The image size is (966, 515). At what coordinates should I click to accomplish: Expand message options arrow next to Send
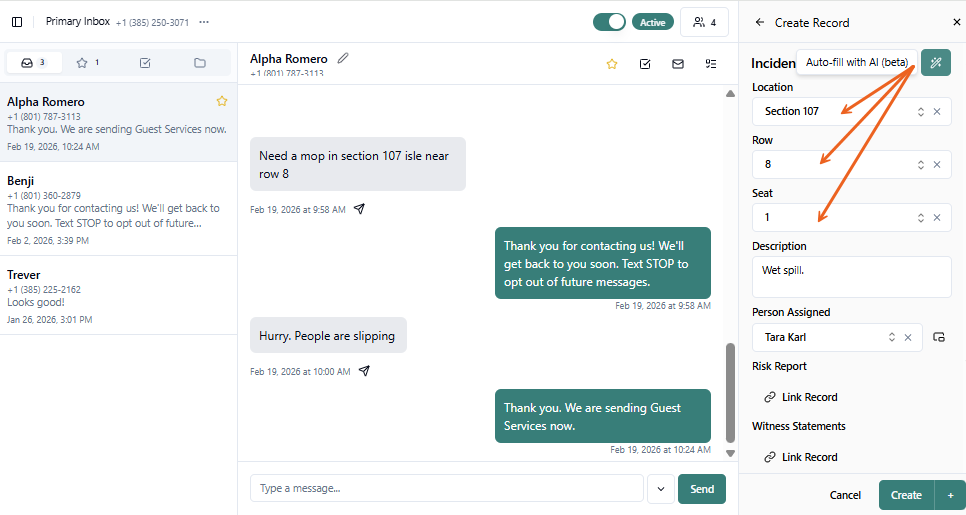tap(661, 489)
